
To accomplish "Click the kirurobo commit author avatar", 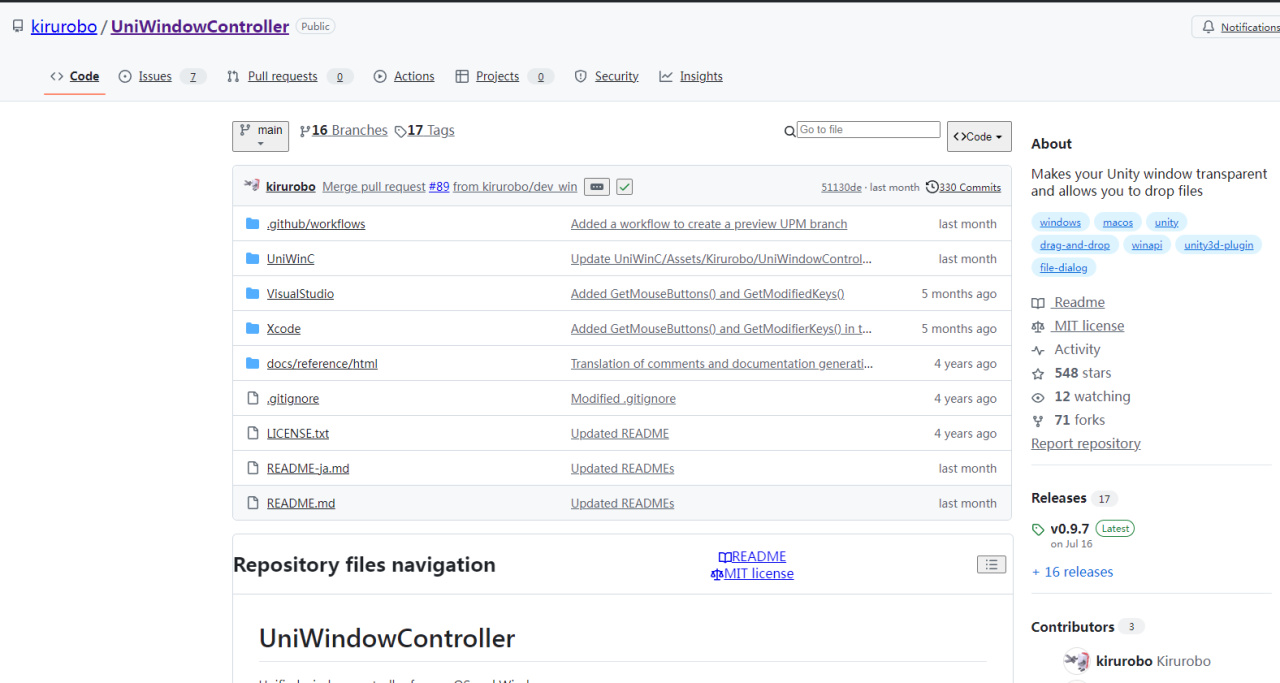I will coord(252,186).
